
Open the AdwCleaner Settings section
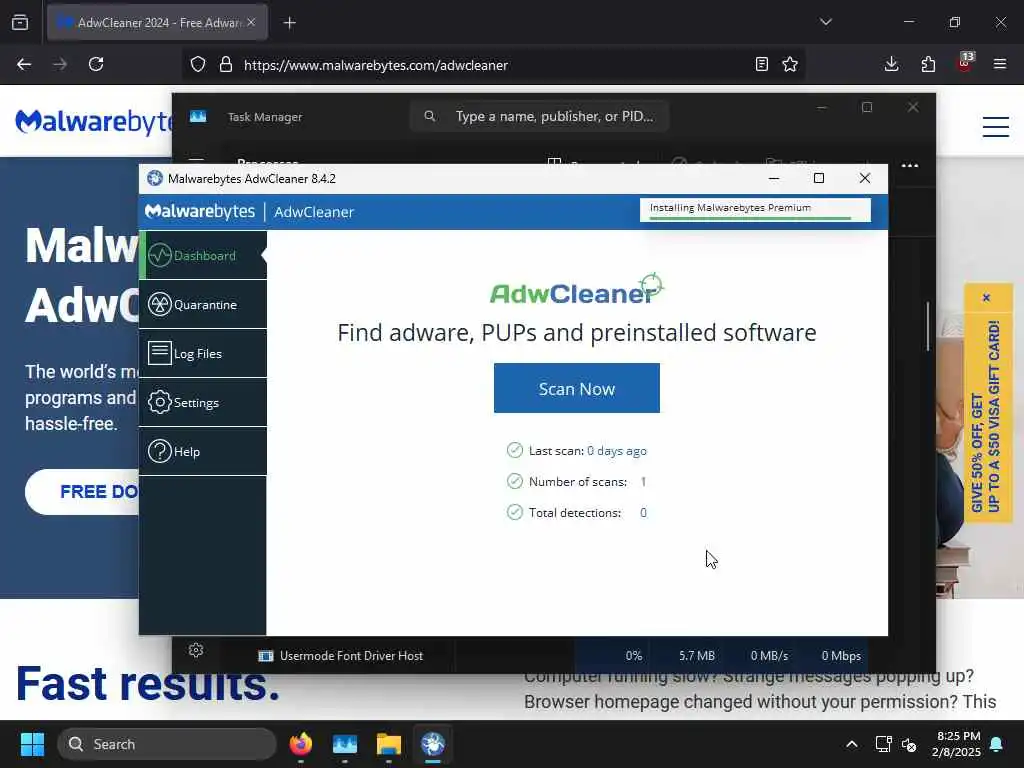point(203,402)
